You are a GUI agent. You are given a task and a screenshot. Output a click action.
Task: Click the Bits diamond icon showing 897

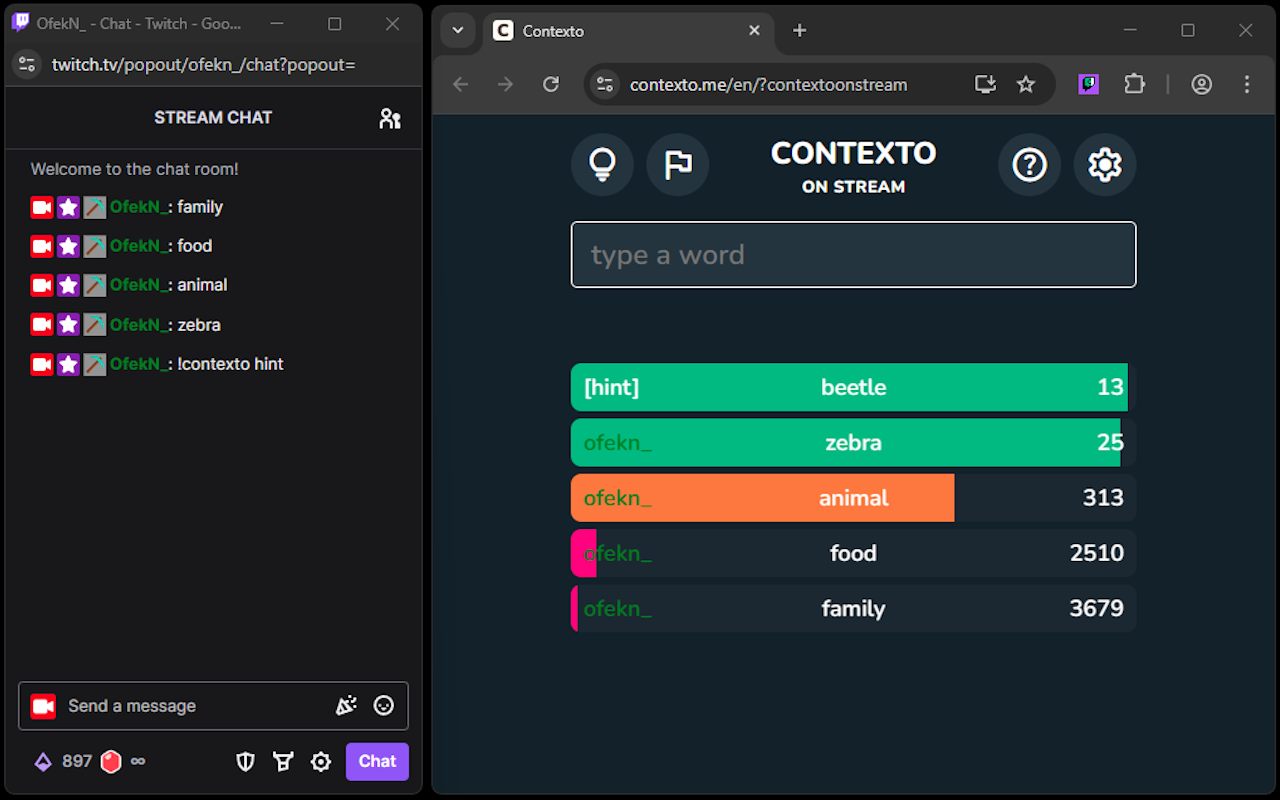point(43,762)
